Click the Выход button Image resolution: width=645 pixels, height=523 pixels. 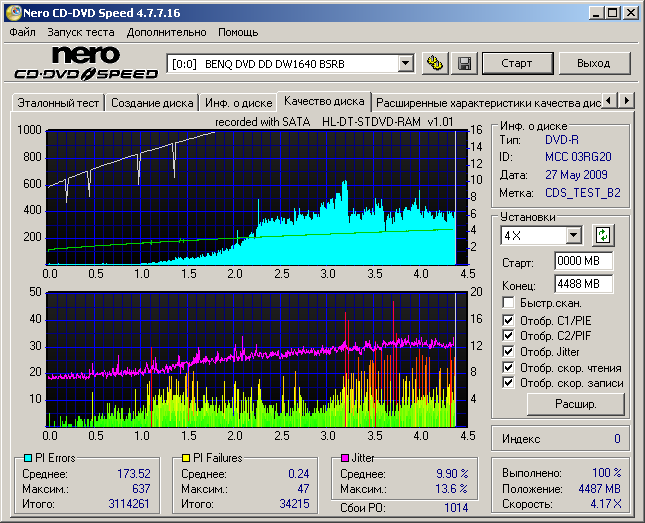tap(594, 63)
